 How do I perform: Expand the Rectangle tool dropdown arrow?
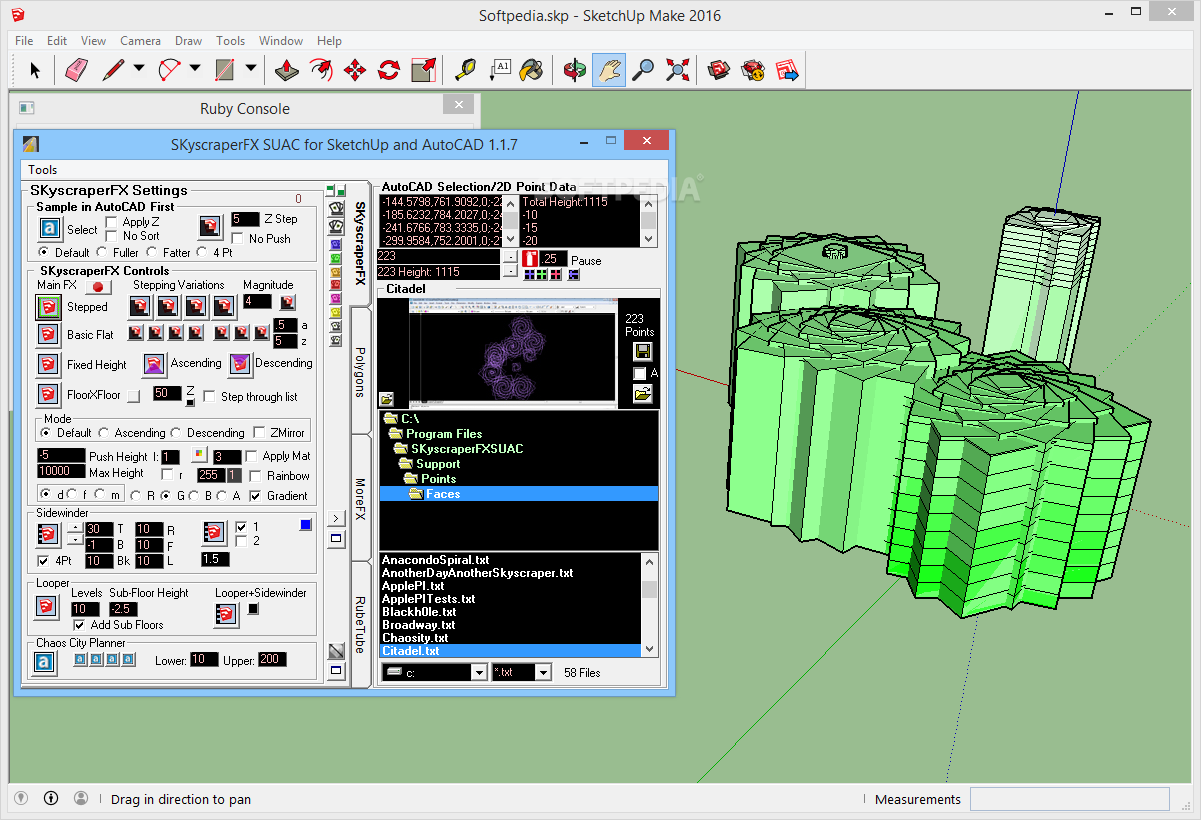251,70
